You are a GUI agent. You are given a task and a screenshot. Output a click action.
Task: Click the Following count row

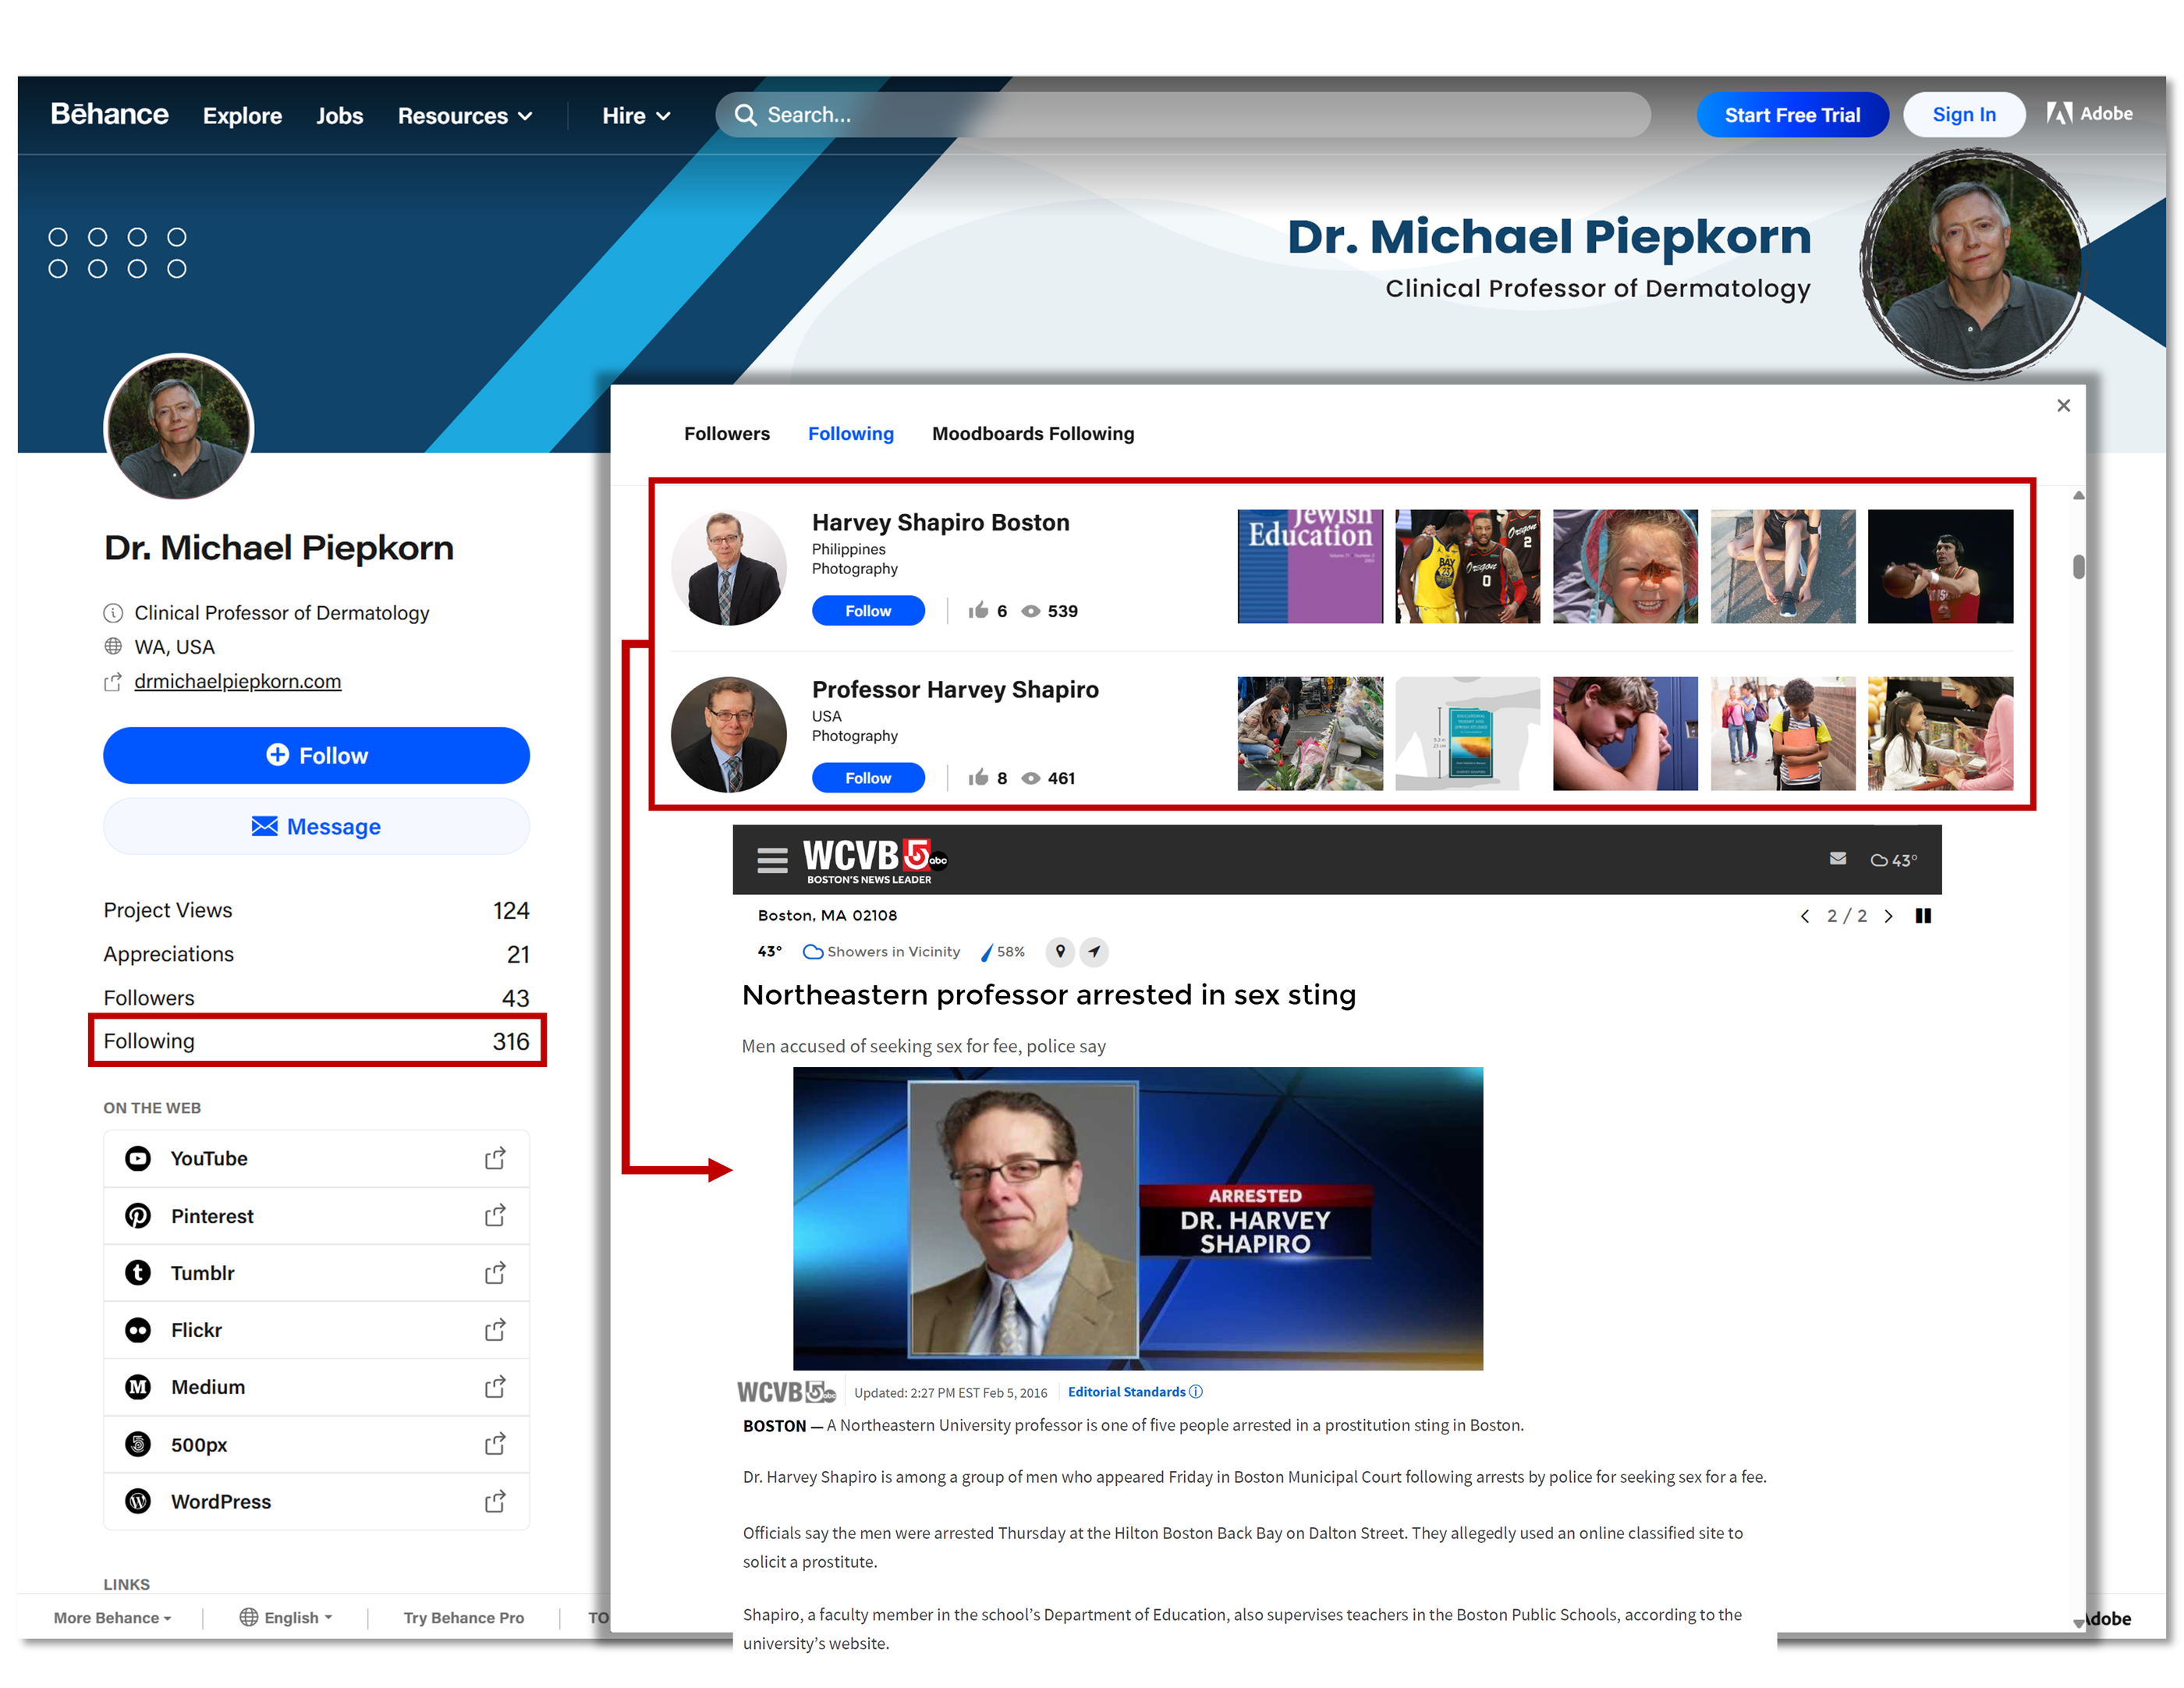click(317, 1042)
